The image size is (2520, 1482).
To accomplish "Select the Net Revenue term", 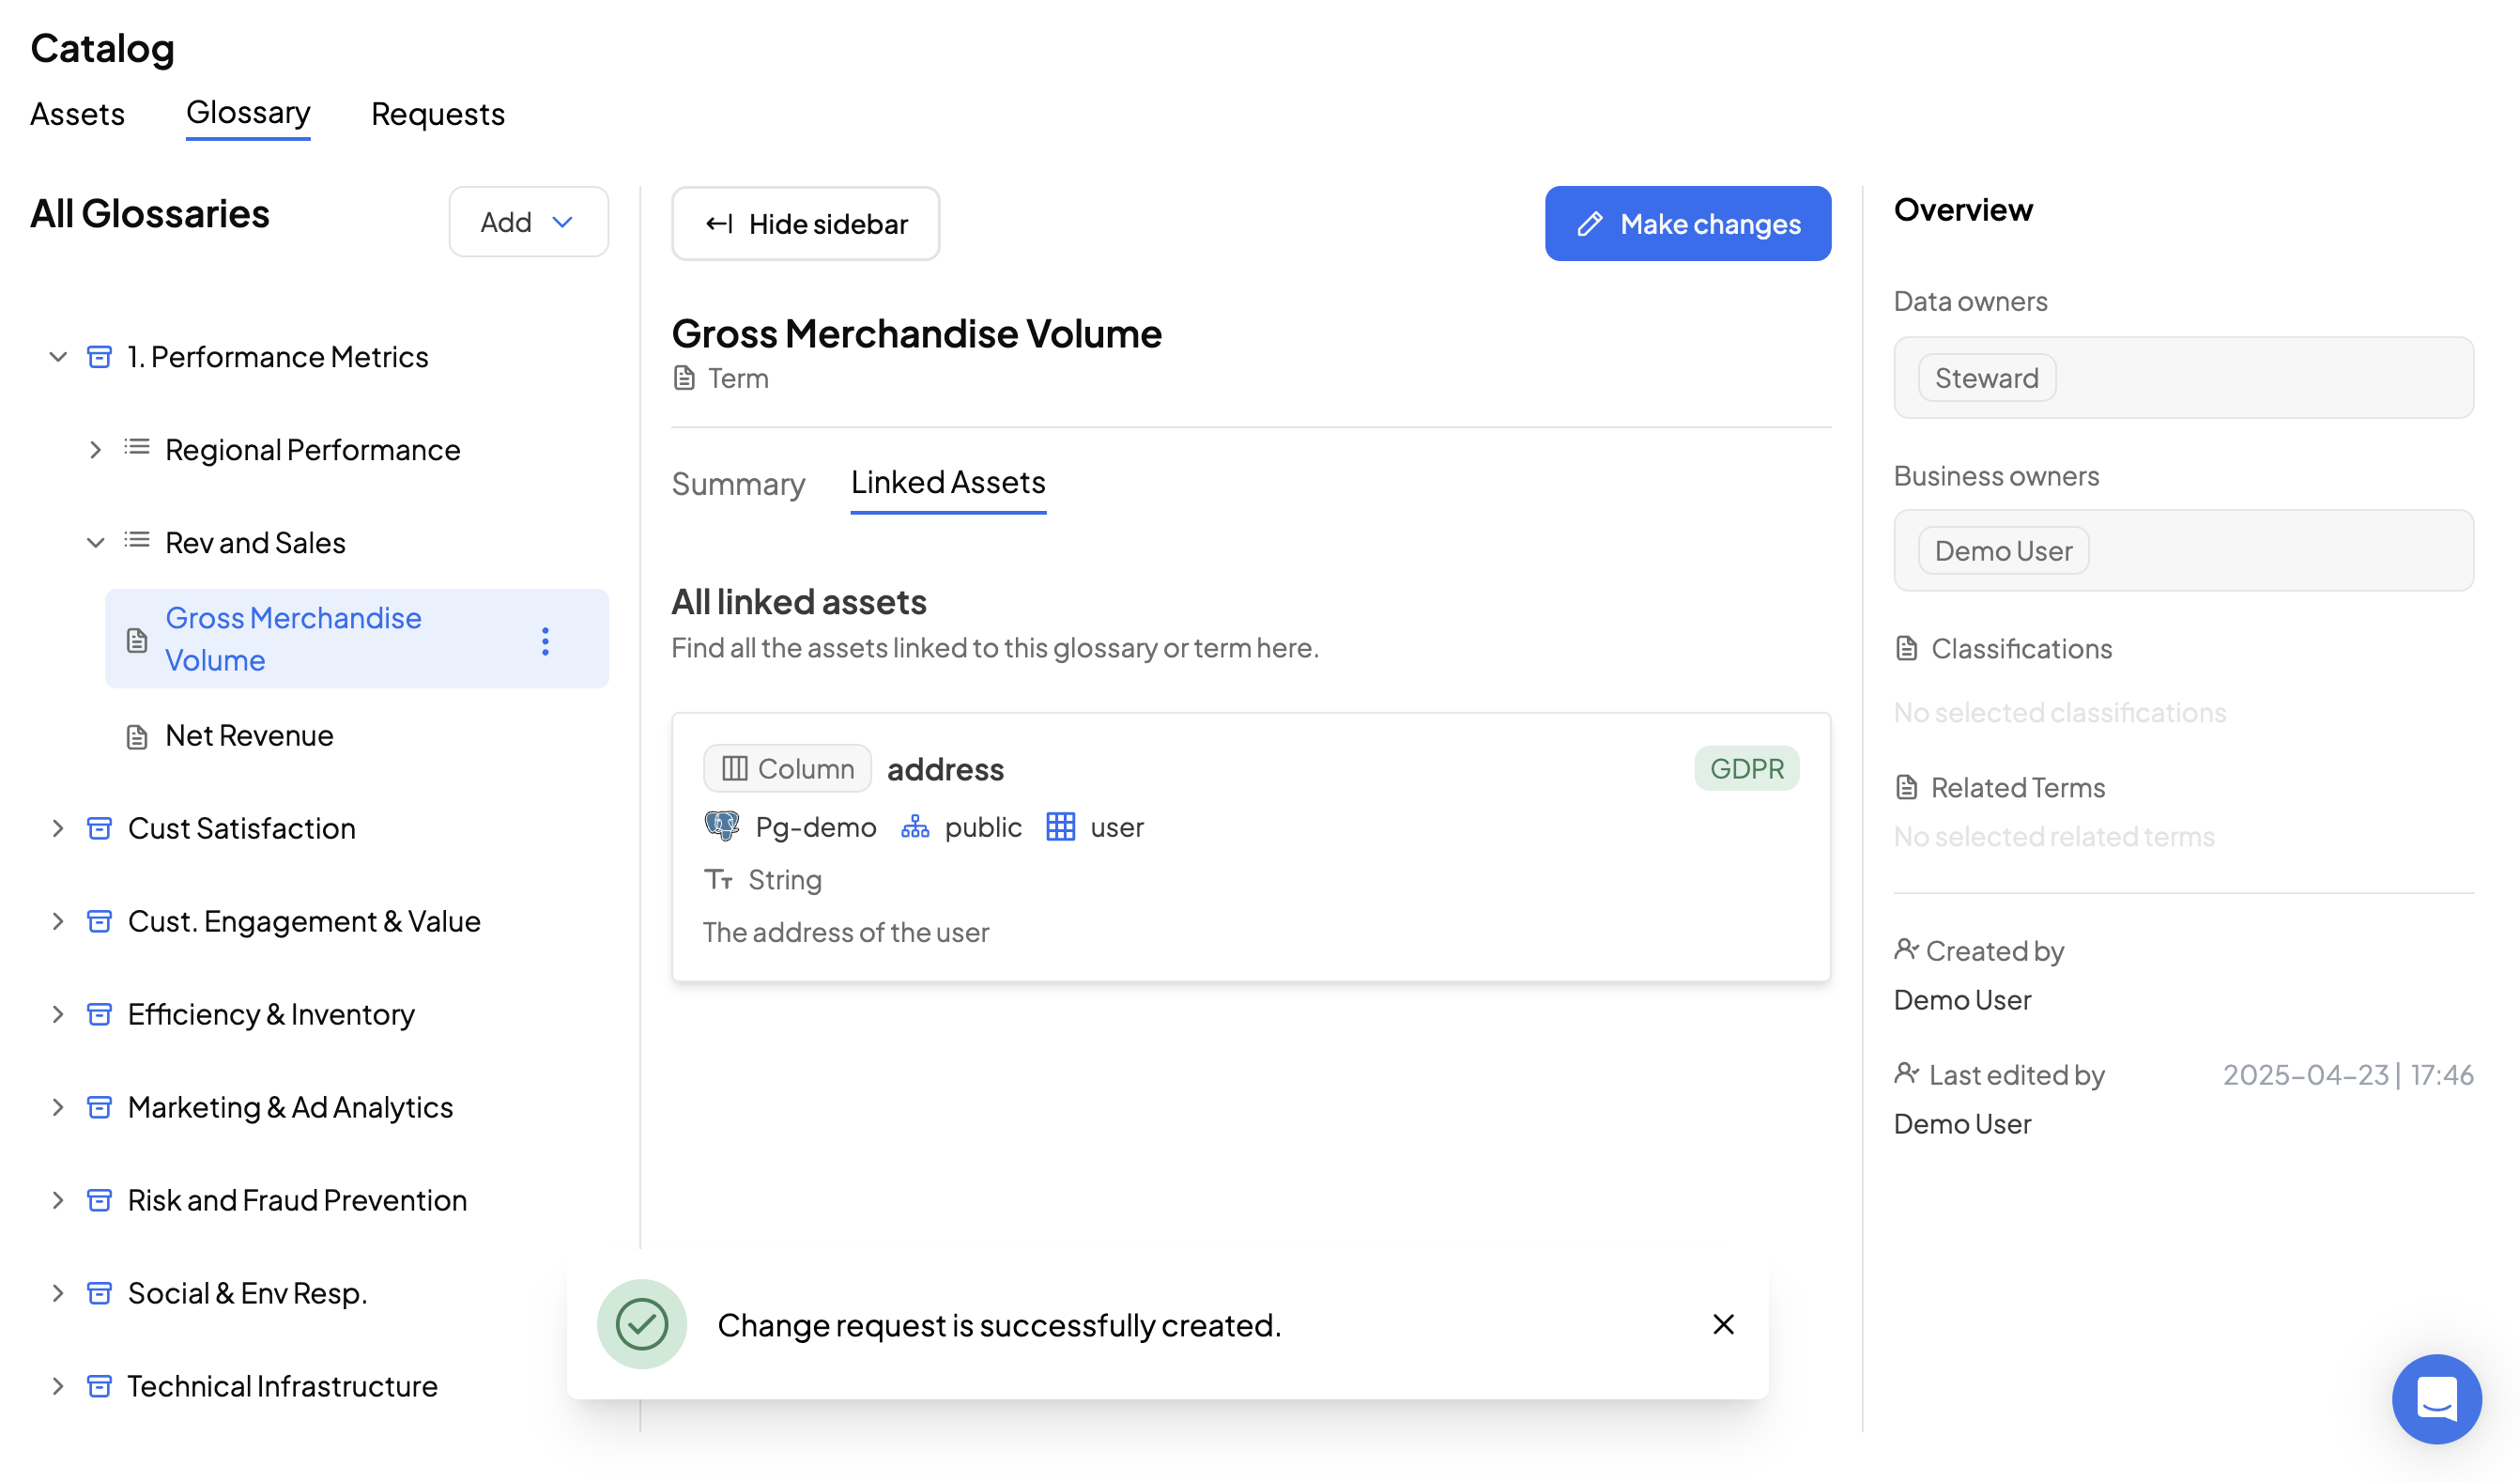I will click(x=249, y=736).
